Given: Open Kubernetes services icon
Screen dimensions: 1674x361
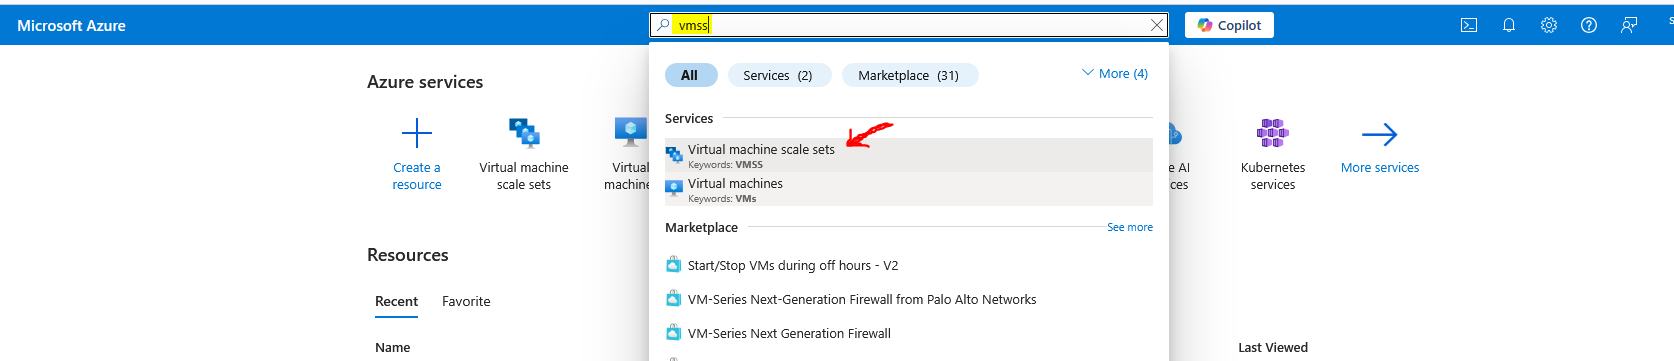Looking at the screenshot, I should (1273, 133).
